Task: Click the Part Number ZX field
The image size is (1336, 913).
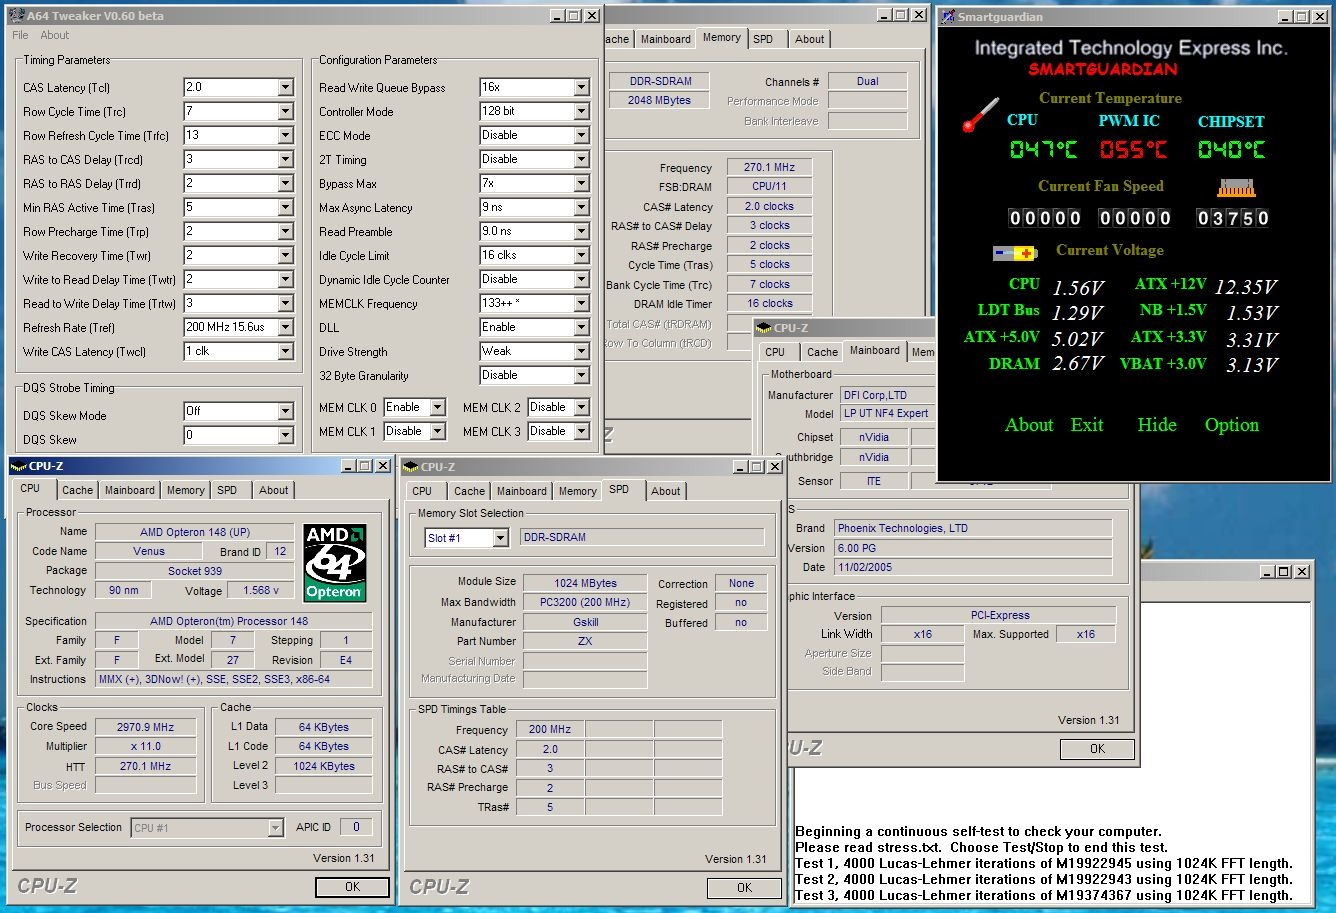Action: point(585,642)
